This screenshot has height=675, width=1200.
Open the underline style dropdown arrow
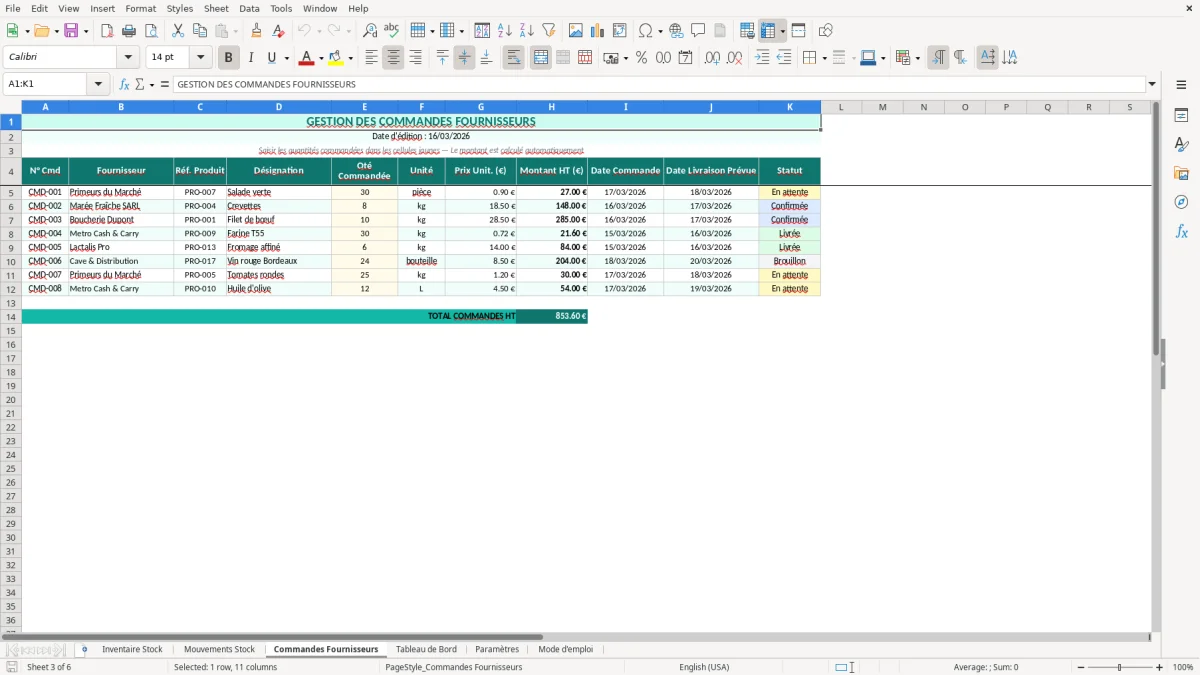pos(285,58)
